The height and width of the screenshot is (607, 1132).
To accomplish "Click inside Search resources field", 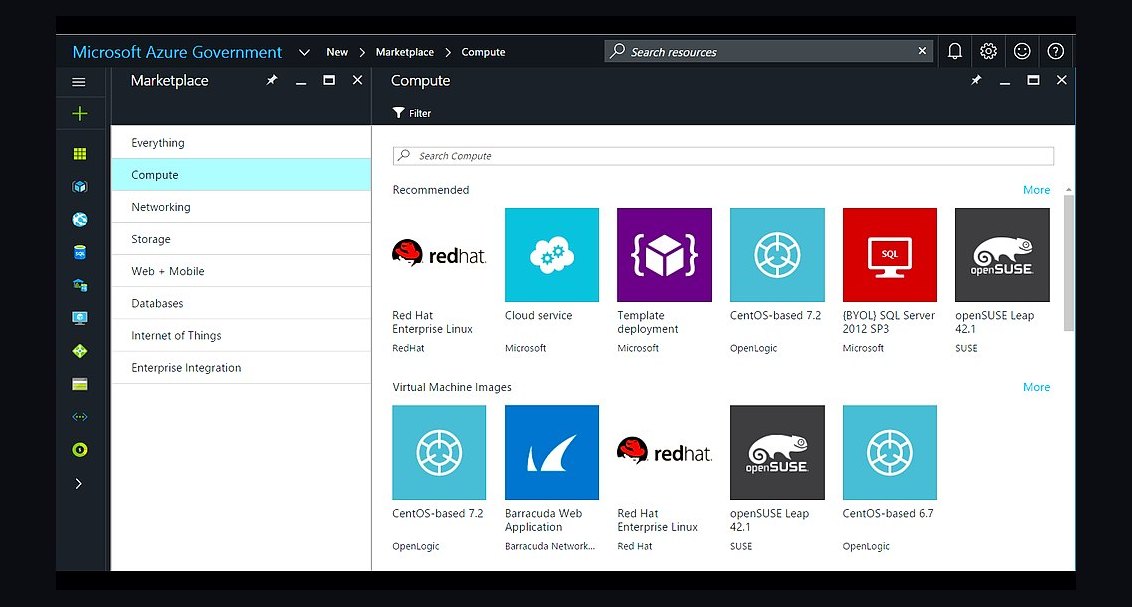I will pos(769,51).
